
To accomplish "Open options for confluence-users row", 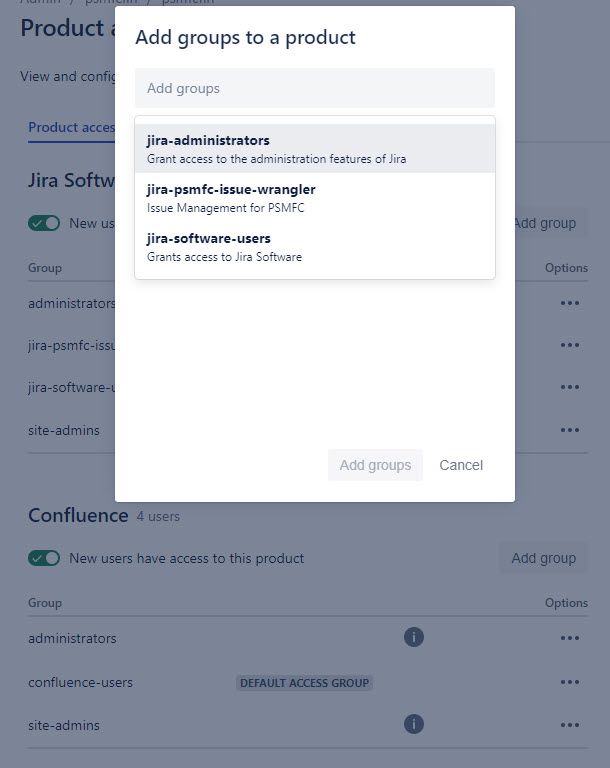I will [x=570, y=682].
